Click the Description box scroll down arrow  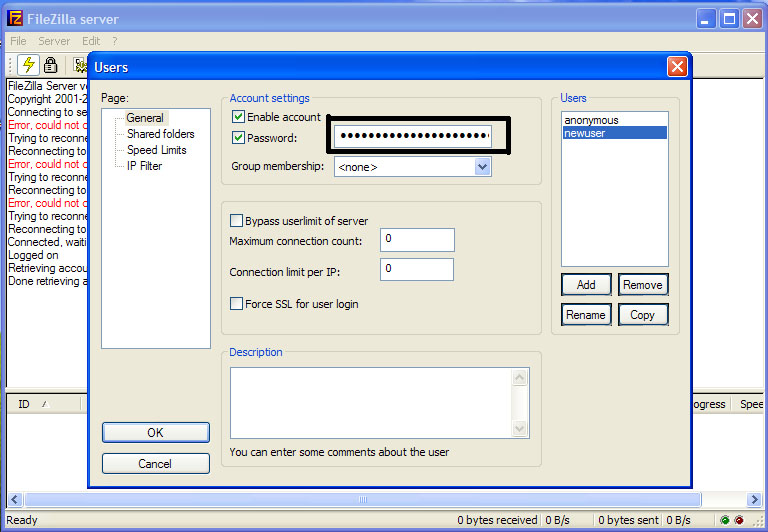click(x=519, y=429)
